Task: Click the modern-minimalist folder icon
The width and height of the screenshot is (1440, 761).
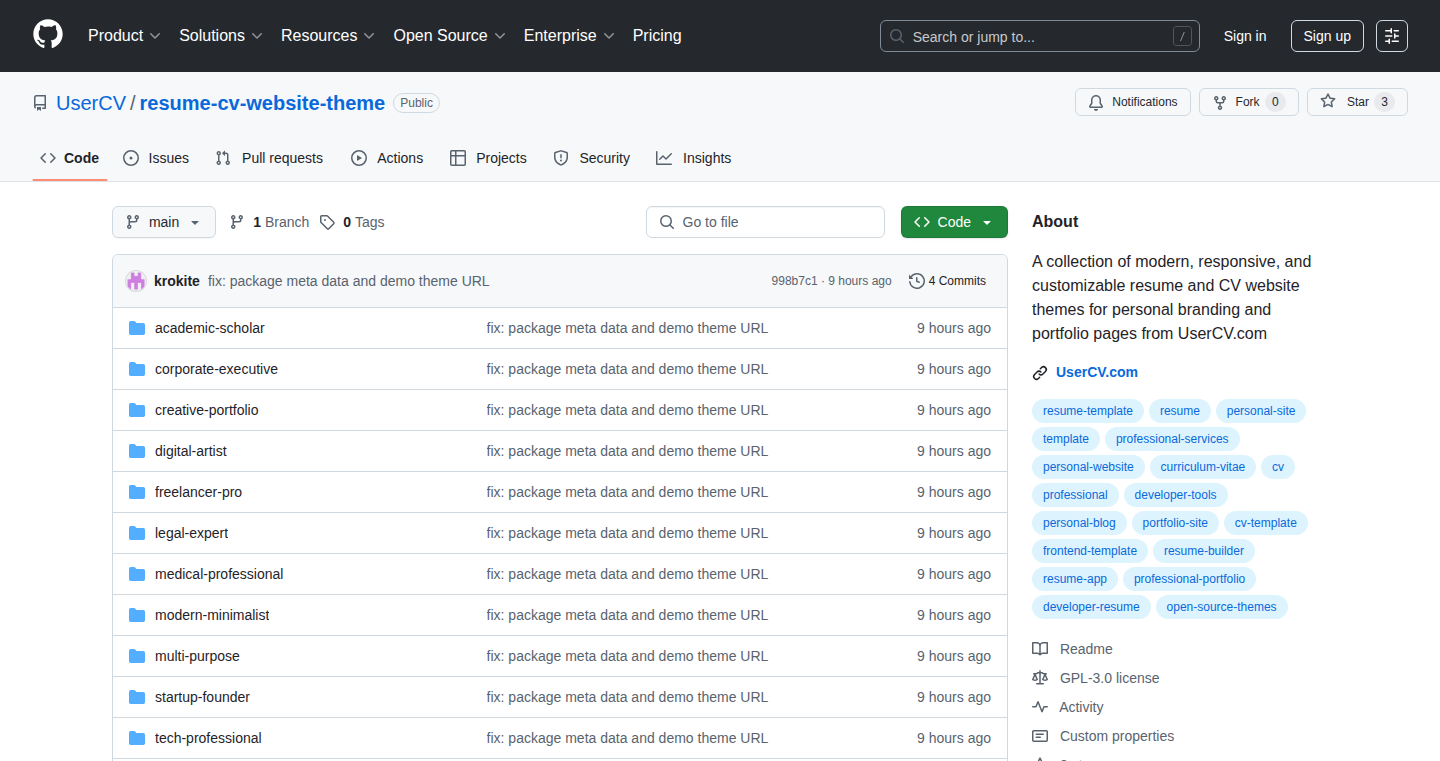Action: tap(137, 615)
